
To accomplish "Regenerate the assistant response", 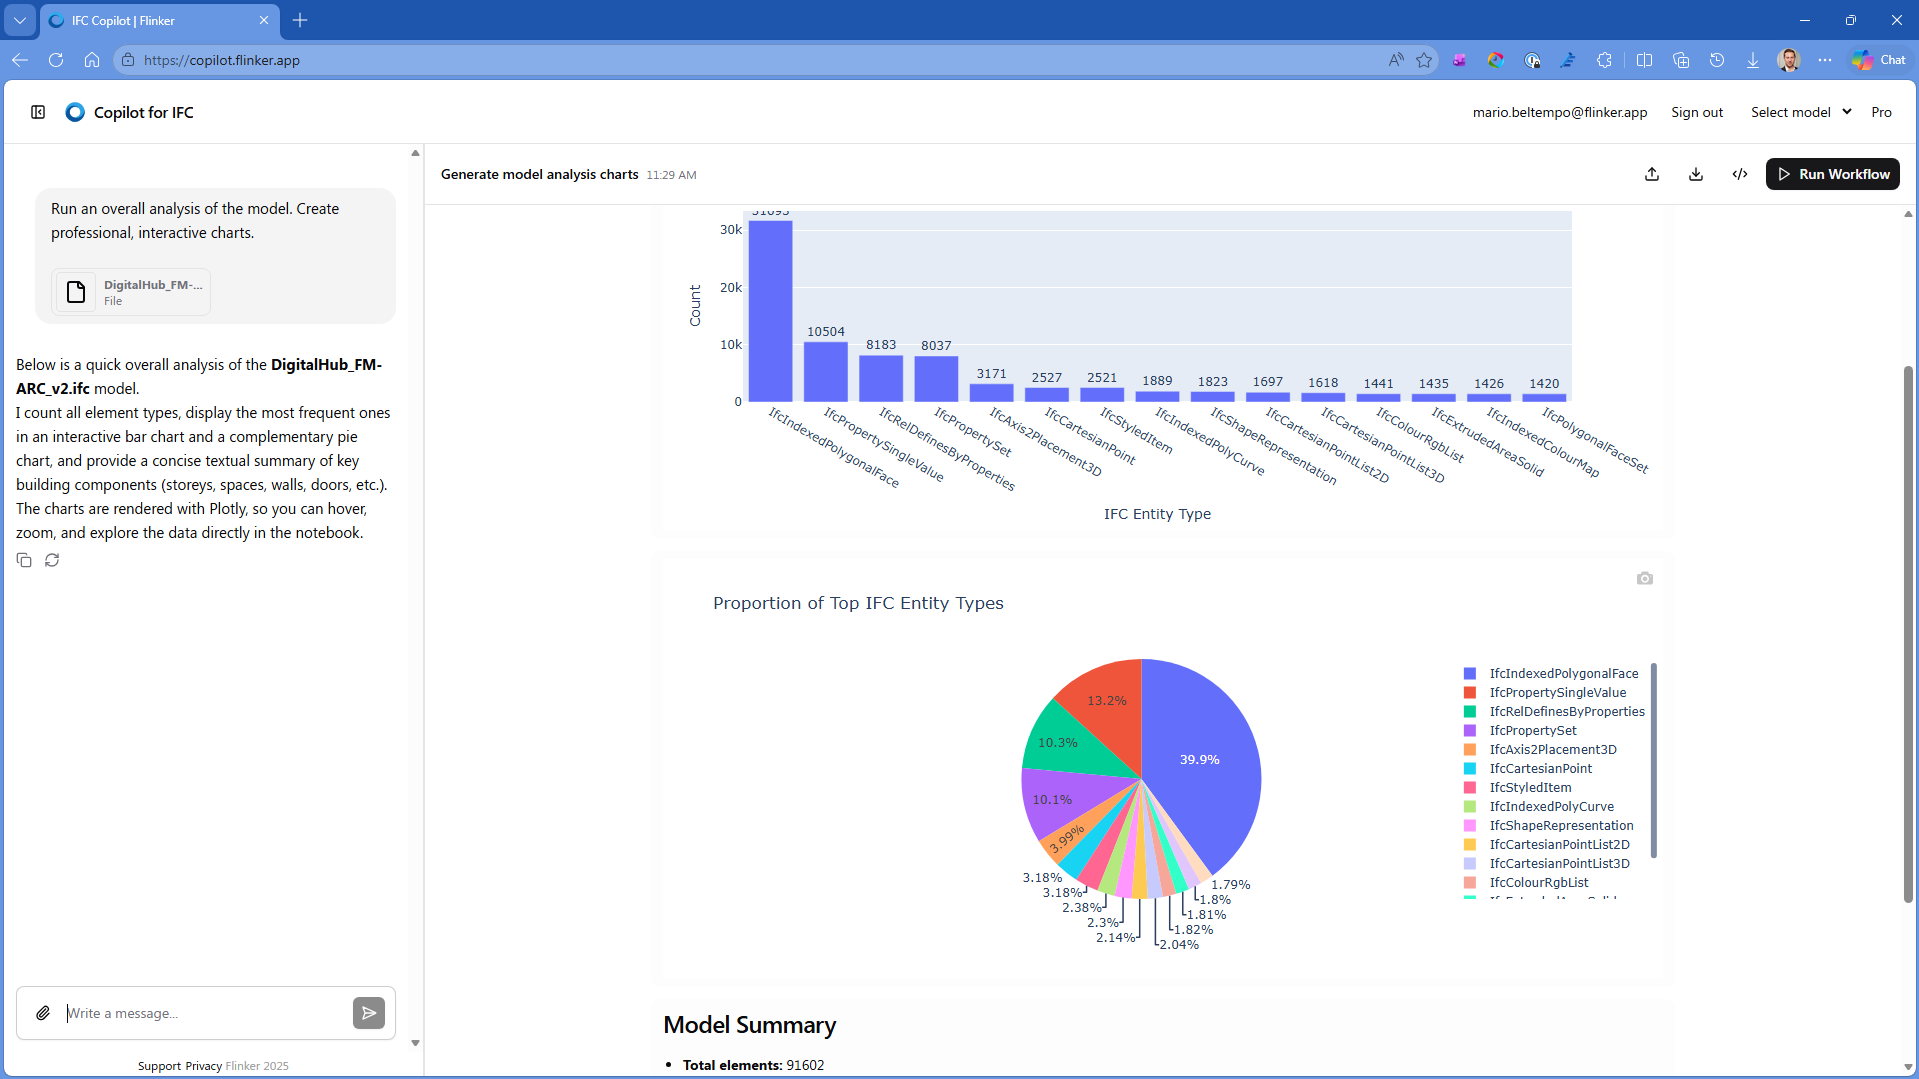I will click(52, 560).
